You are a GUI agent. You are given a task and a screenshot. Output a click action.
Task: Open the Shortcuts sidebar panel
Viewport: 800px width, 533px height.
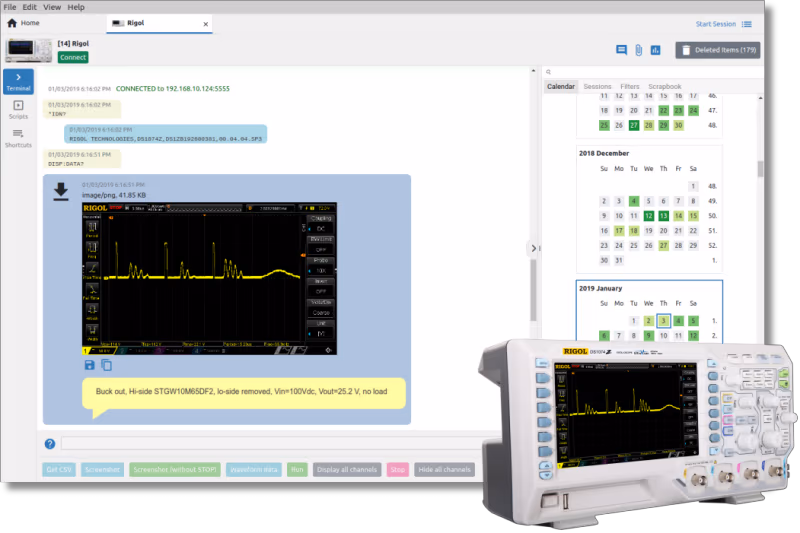point(18,138)
